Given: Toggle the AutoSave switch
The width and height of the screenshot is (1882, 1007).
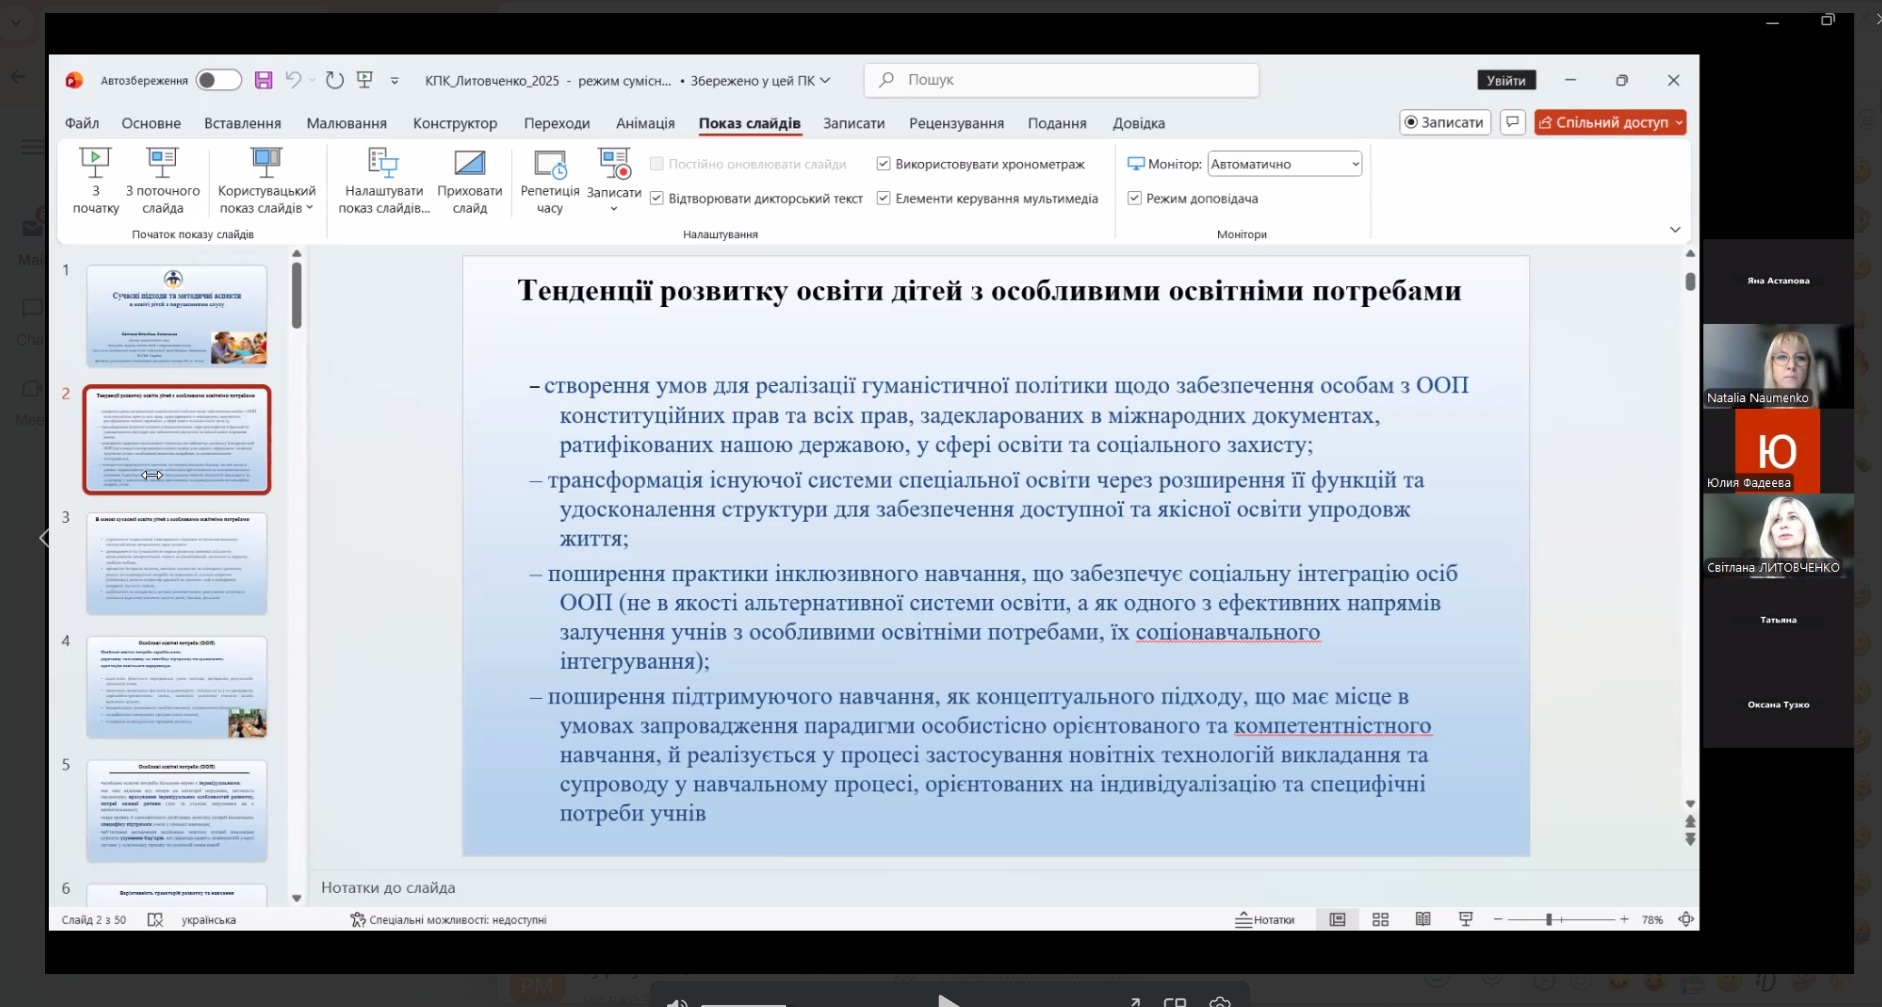Looking at the screenshot, I should [218, 80].
